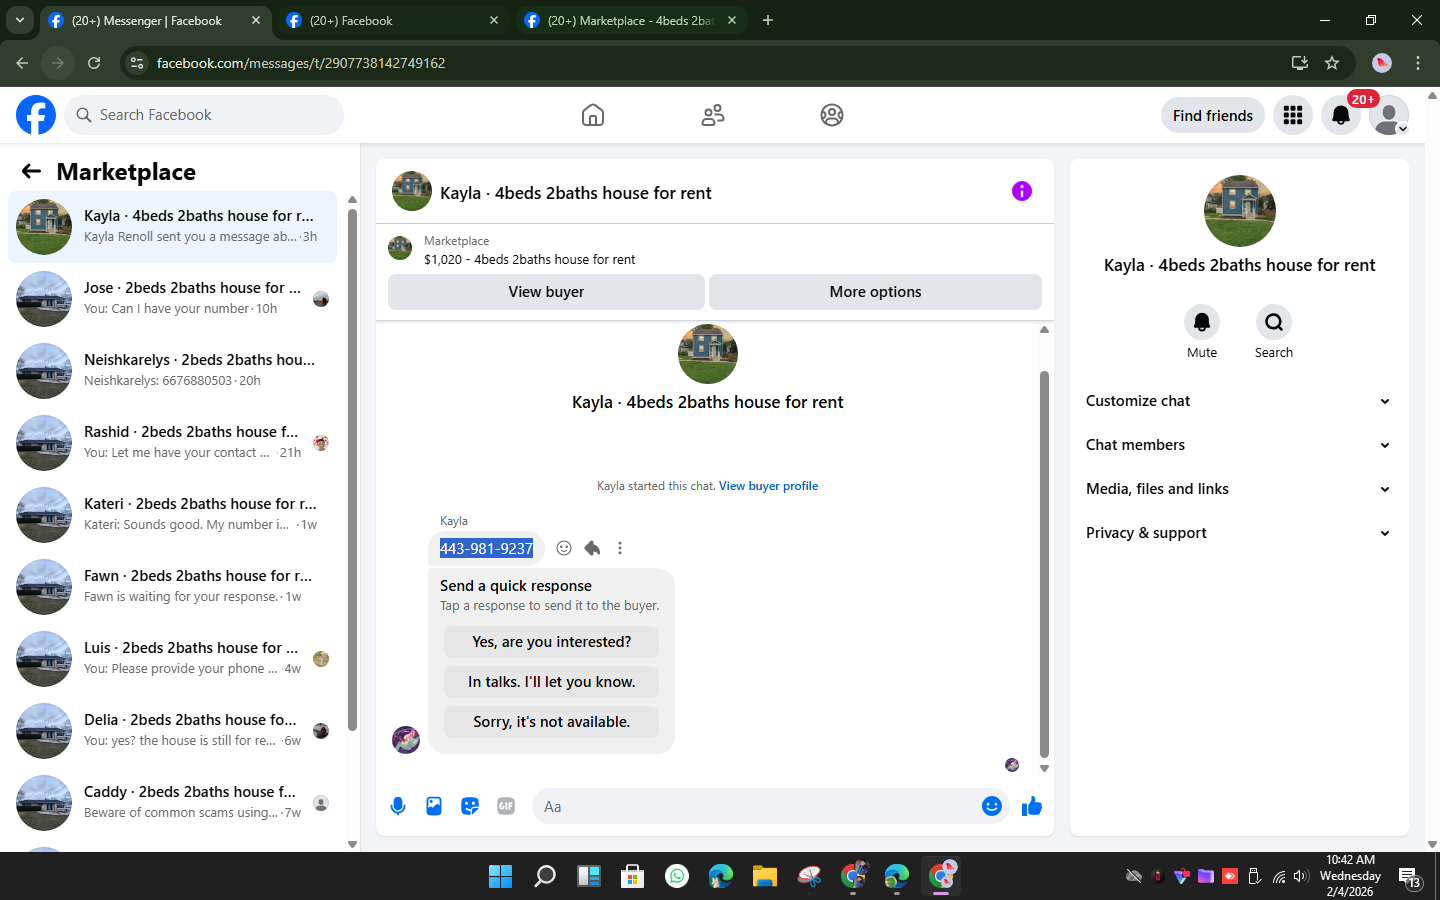1440x900 pixels.
Task: Open Rashid 2beds 2baths conversation
Action: (x=172, y=443)
